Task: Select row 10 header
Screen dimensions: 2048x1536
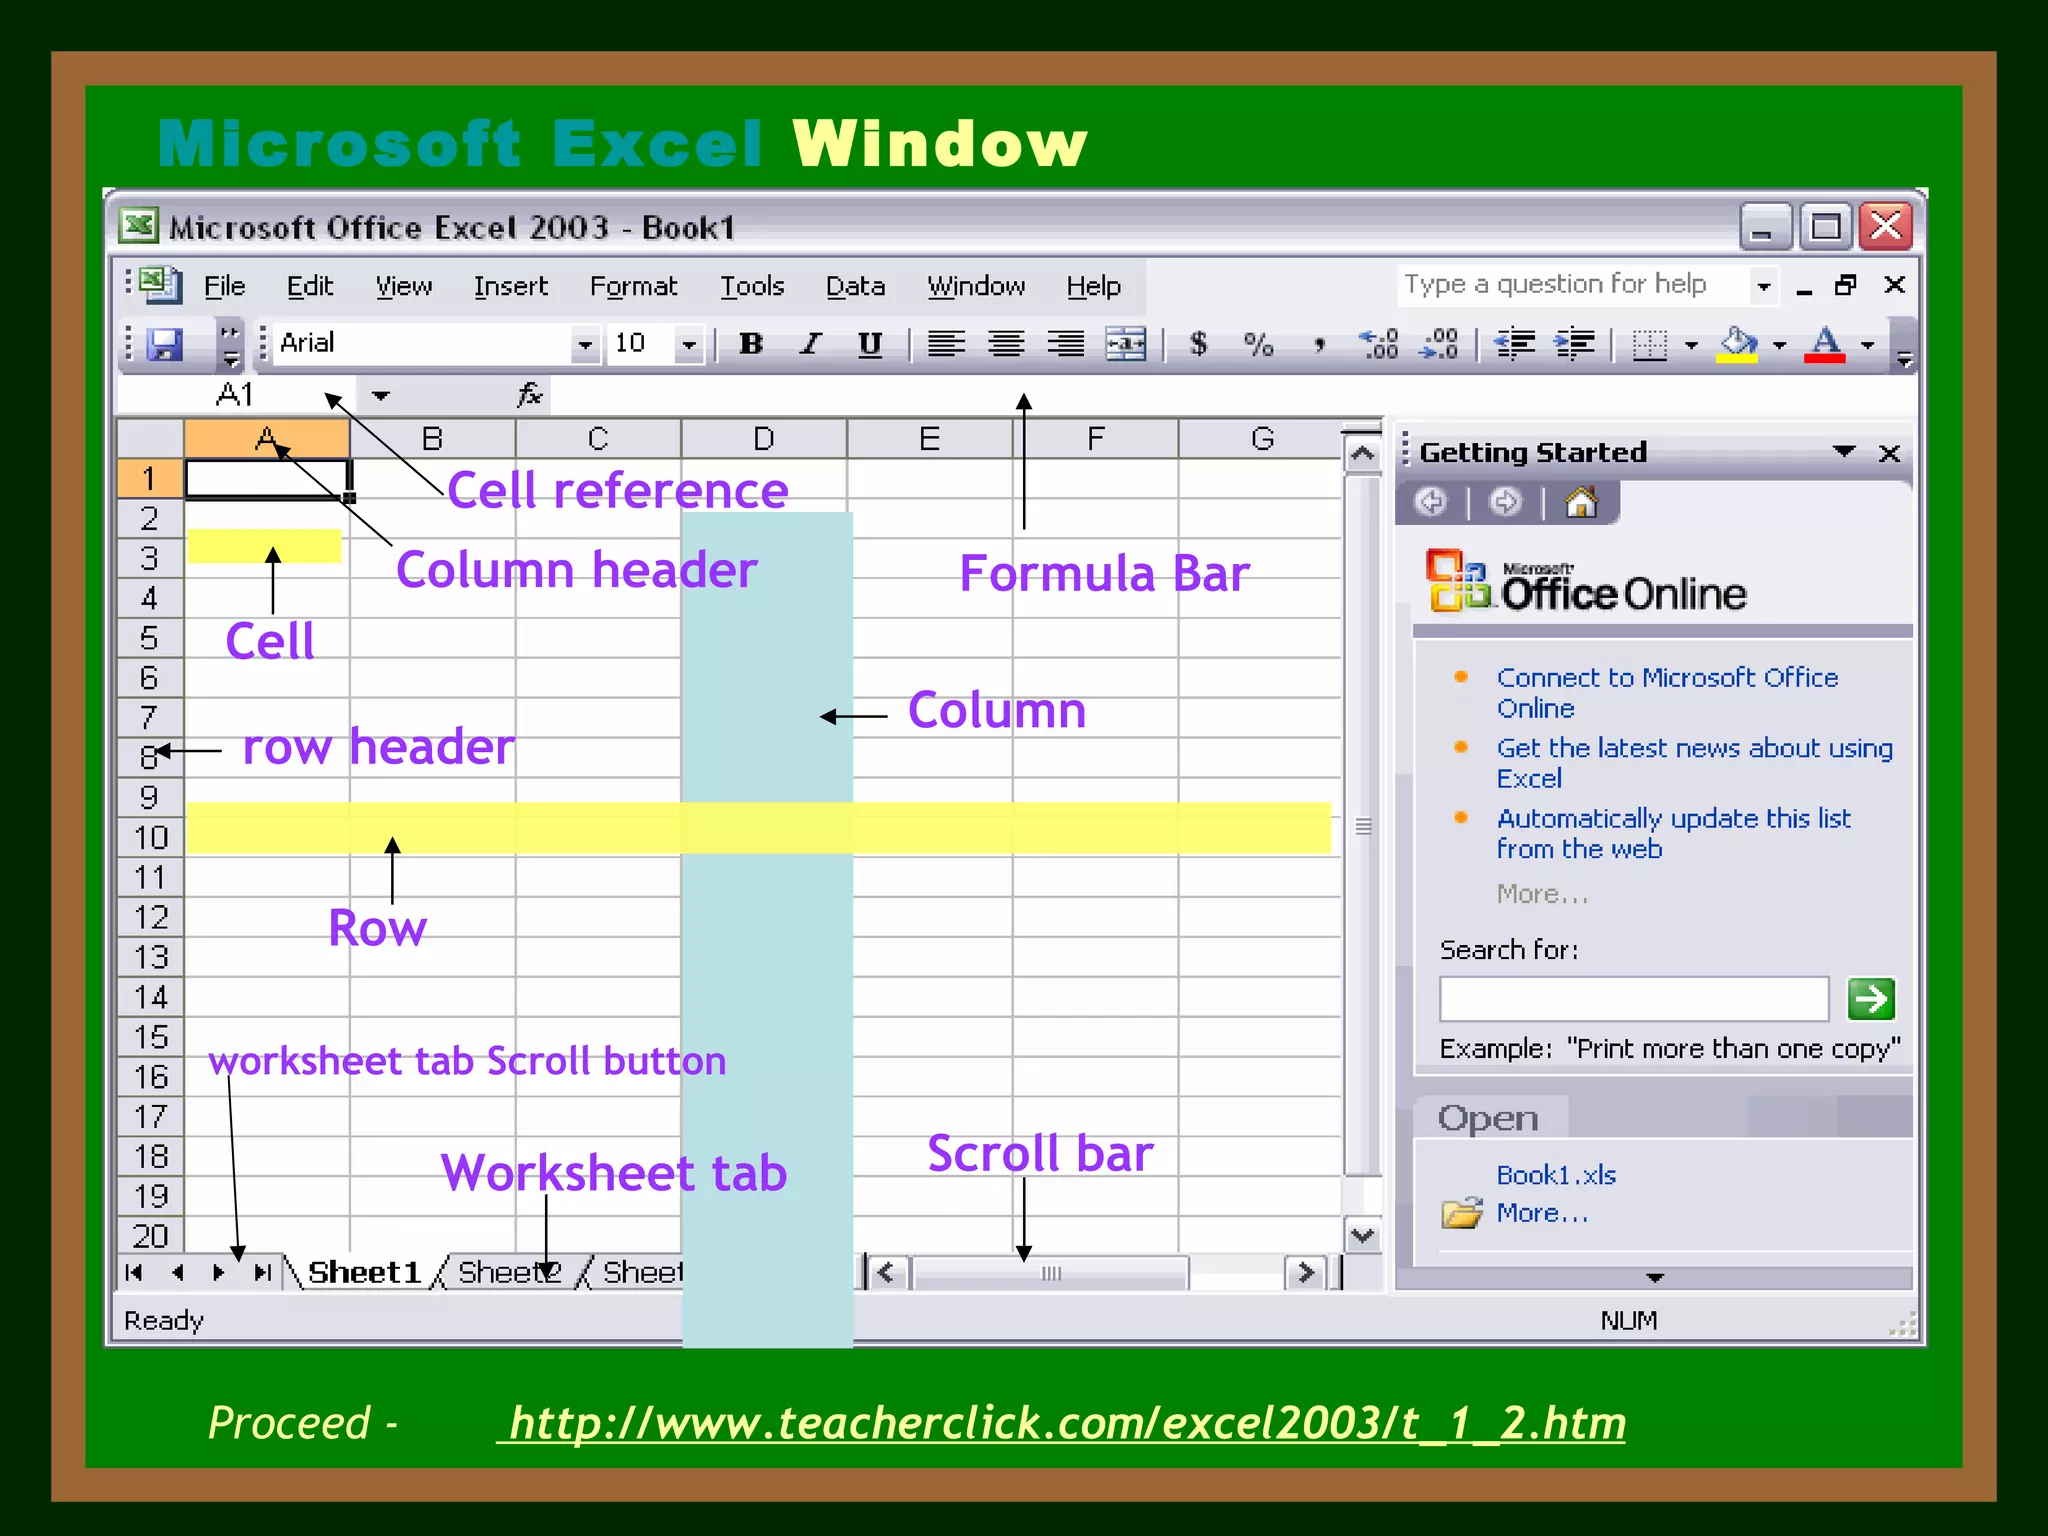Action: click(151, 837)
